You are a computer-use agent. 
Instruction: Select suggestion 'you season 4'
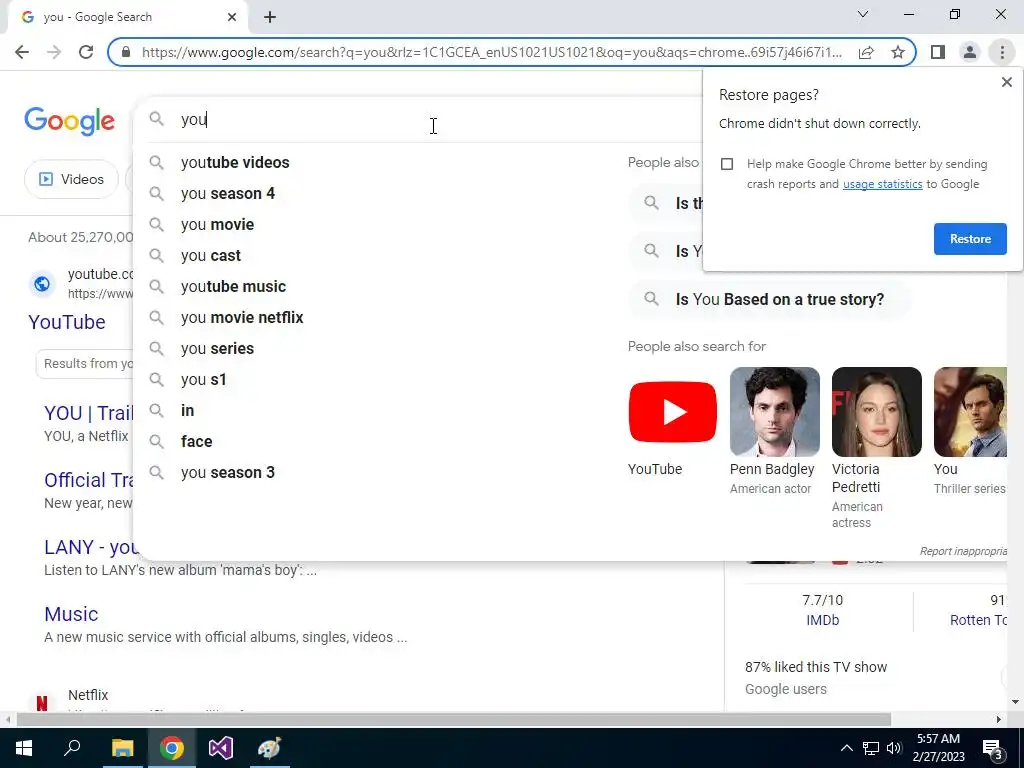point(228,194)
